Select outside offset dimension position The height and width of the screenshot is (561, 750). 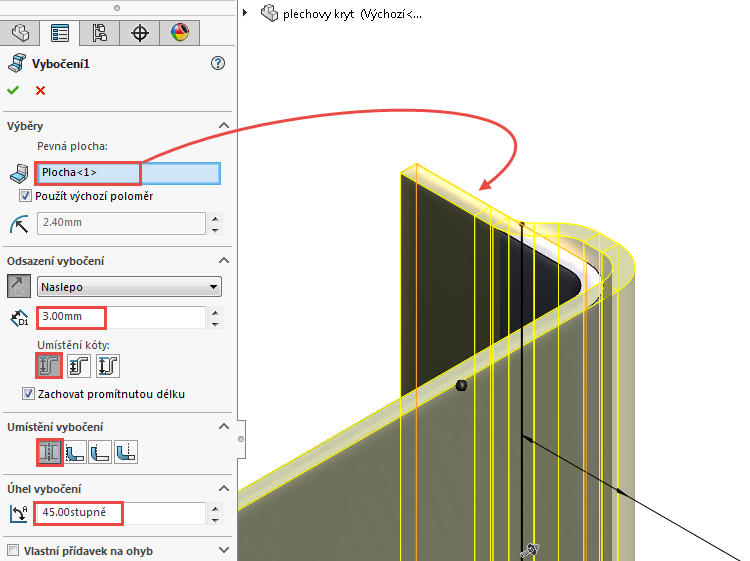click(x=49, y=365)
